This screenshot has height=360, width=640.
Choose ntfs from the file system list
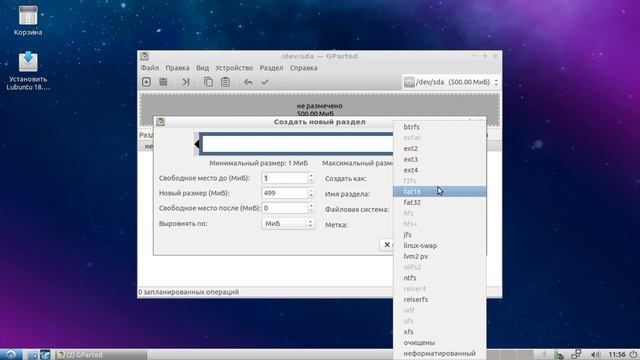coord(440,278)
